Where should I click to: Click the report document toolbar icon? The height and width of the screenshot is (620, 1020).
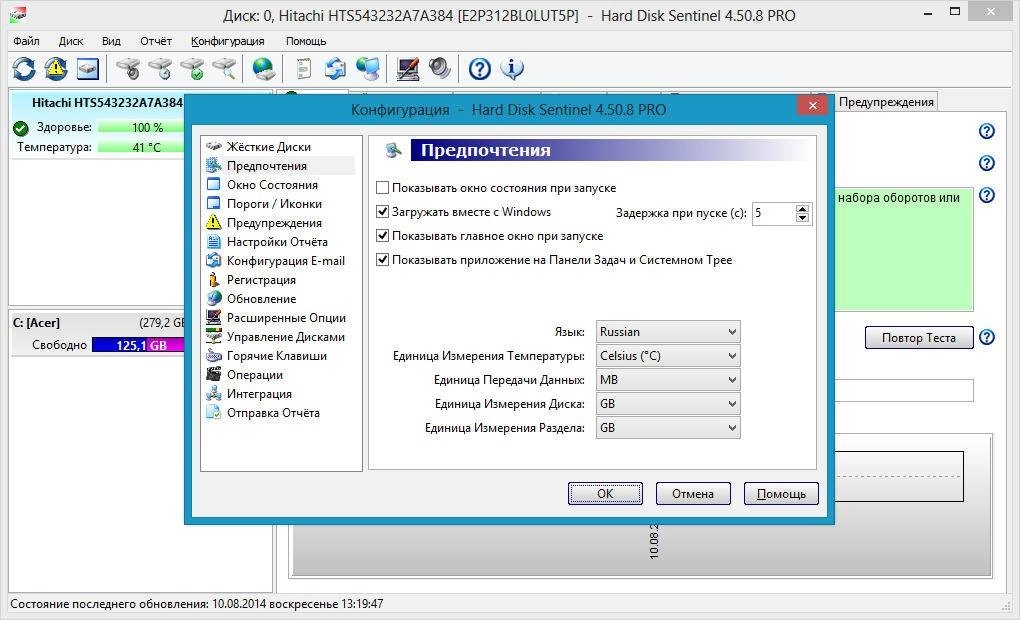pos(304,68)
